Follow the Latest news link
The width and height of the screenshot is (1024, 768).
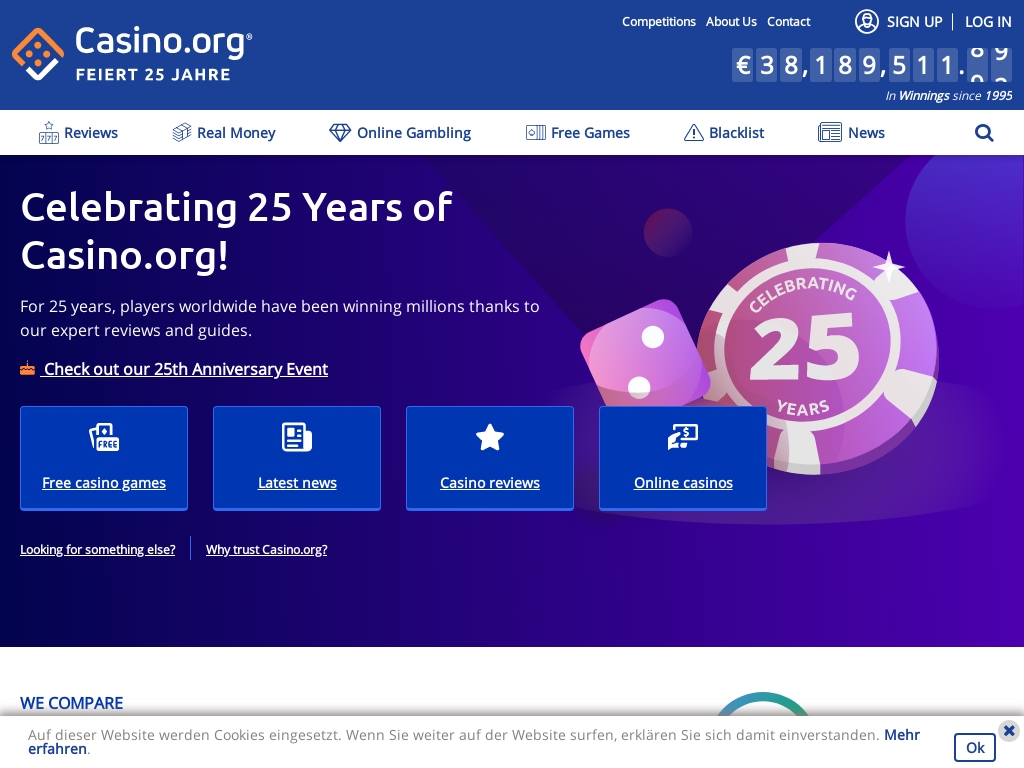(297, 483)
